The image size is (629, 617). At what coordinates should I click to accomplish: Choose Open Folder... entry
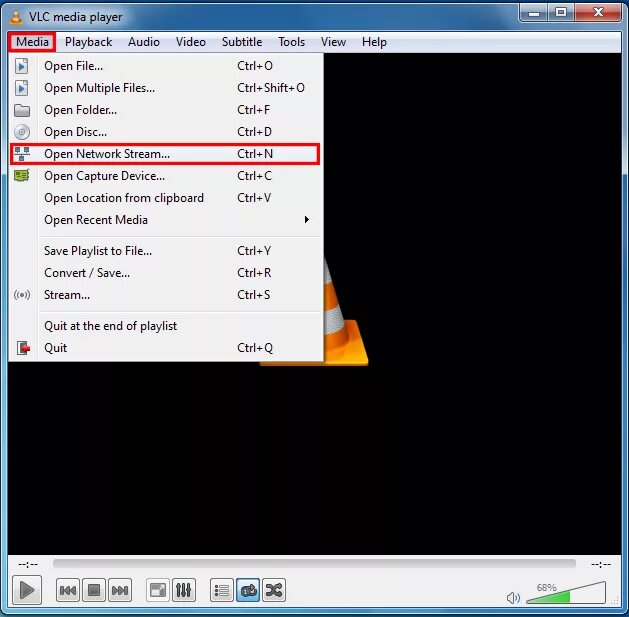pos(165,110)
